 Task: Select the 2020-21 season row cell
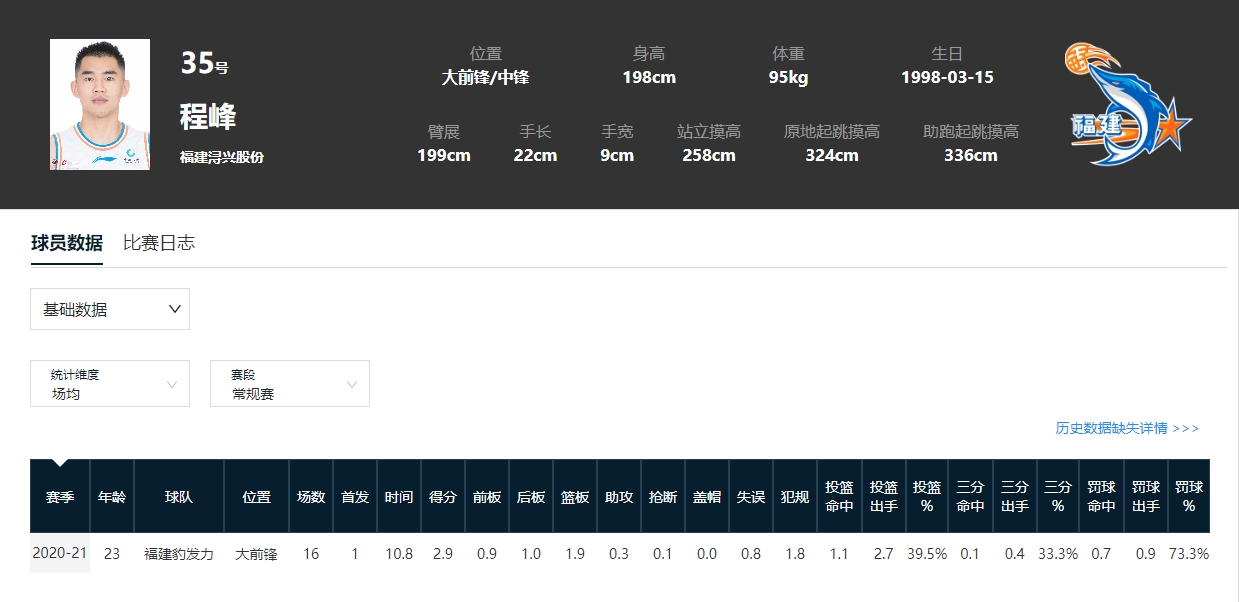click(x=60, y=553)
